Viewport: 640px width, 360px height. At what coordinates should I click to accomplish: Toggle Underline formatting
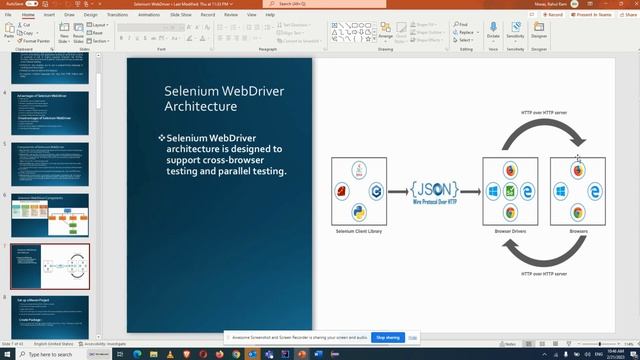pos(137,38)
